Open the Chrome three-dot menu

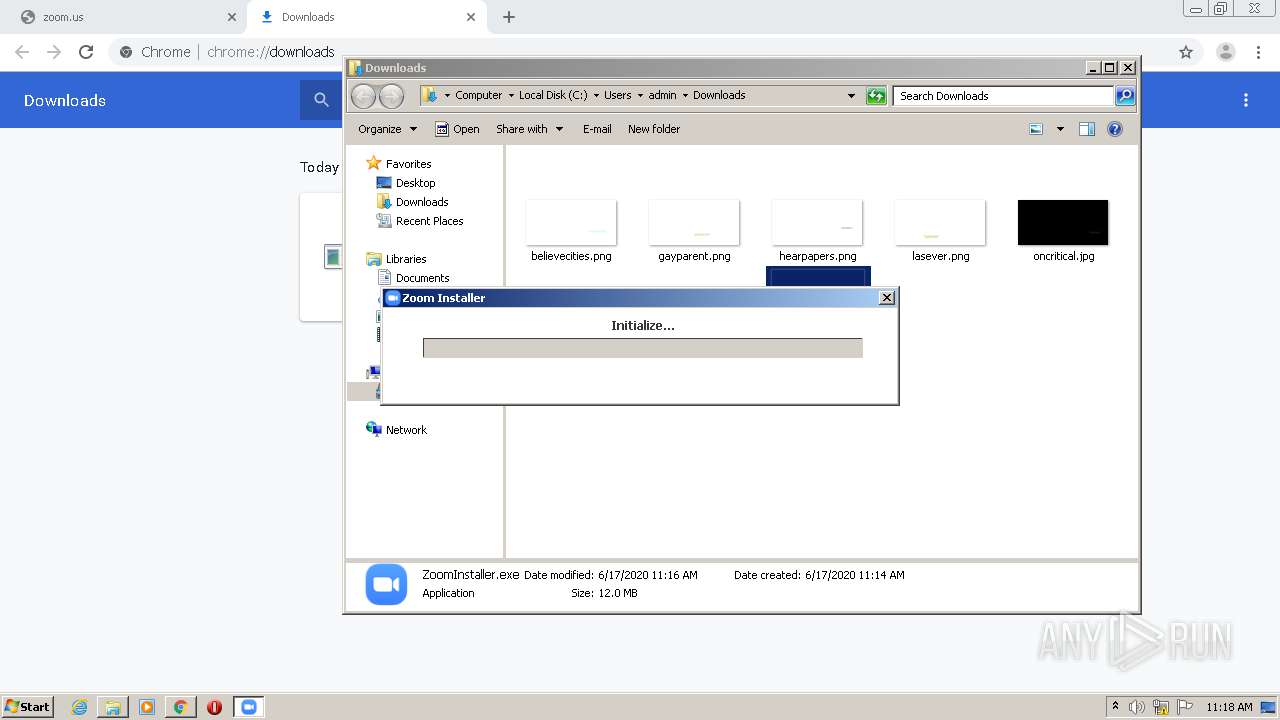coord(1259,52)
